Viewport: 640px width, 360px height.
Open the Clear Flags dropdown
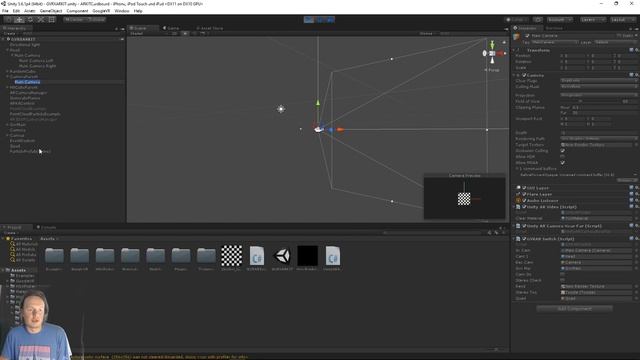pos(599,81)
